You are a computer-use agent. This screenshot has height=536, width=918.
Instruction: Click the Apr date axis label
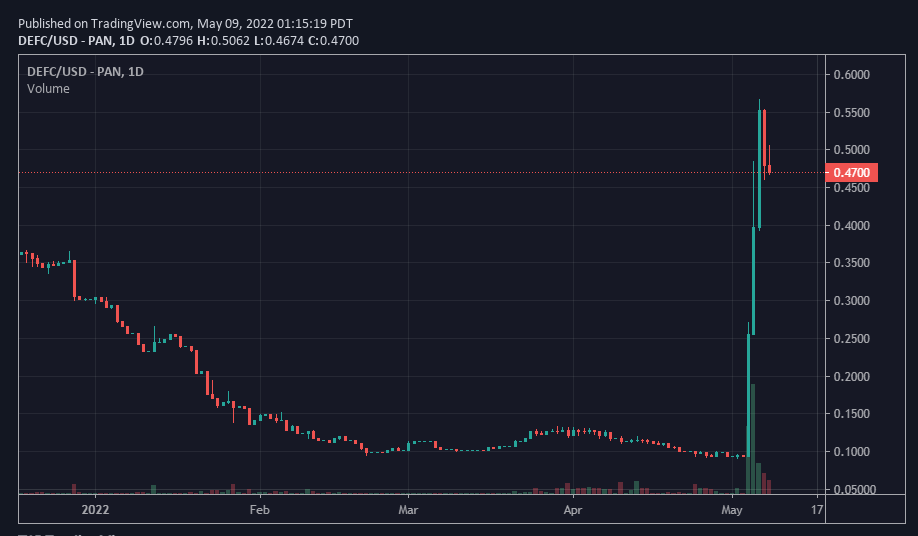(x=573, y=510)
